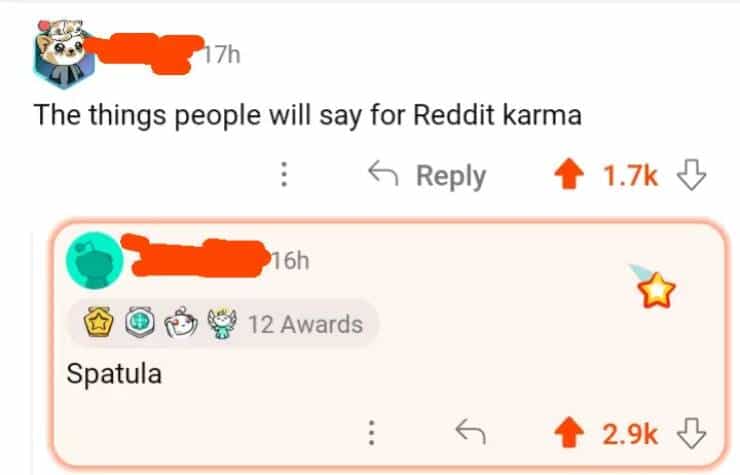Click the 17h timestamp

point(222,55)
